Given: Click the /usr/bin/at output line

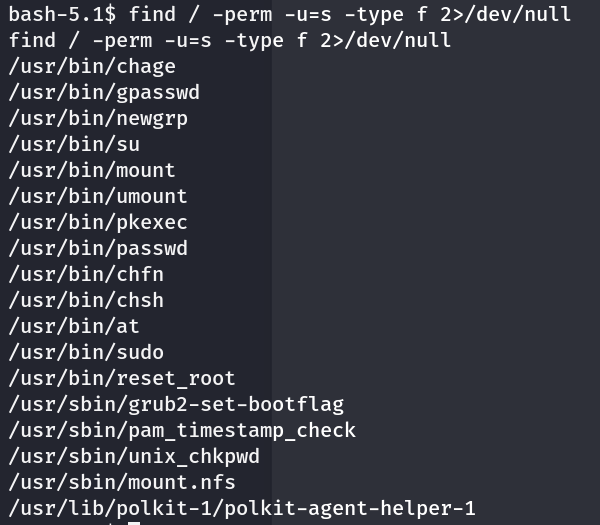Looking at the screenshot, I should pyautogui.click(x=74, y=326).
